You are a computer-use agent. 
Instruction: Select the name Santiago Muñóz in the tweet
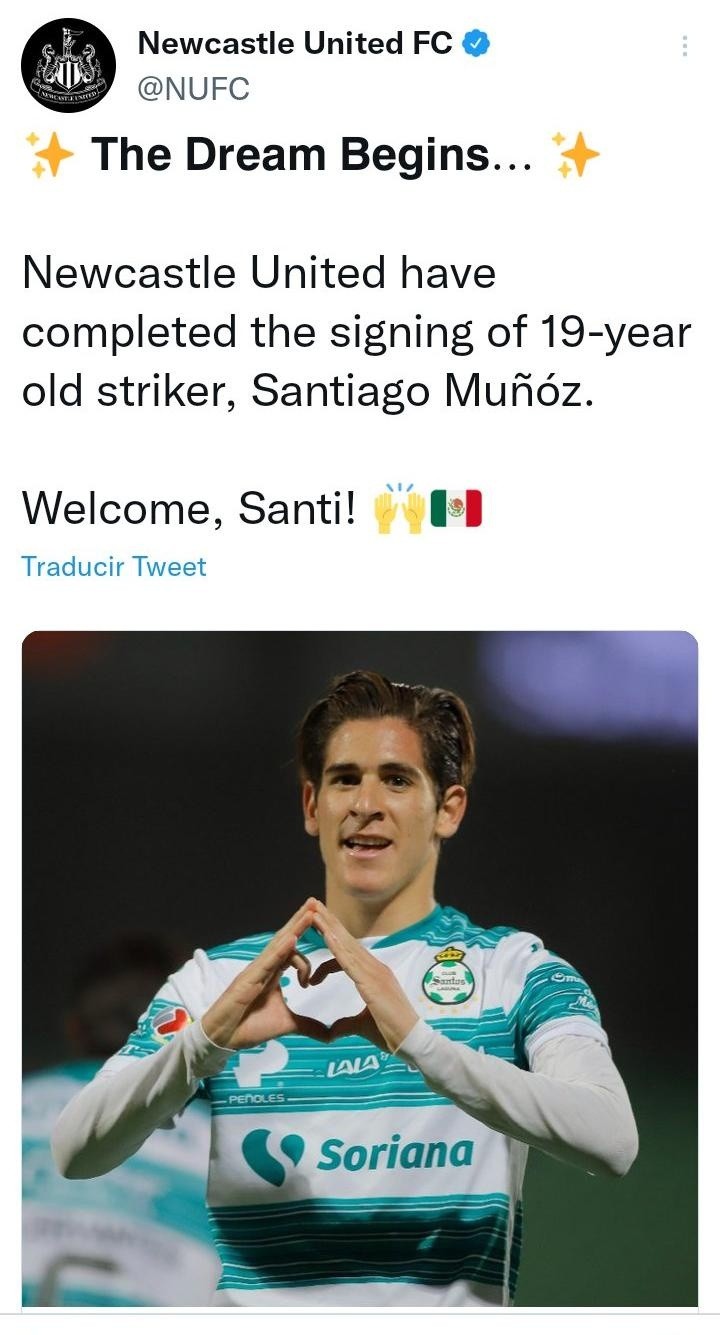tap(422, 392)
